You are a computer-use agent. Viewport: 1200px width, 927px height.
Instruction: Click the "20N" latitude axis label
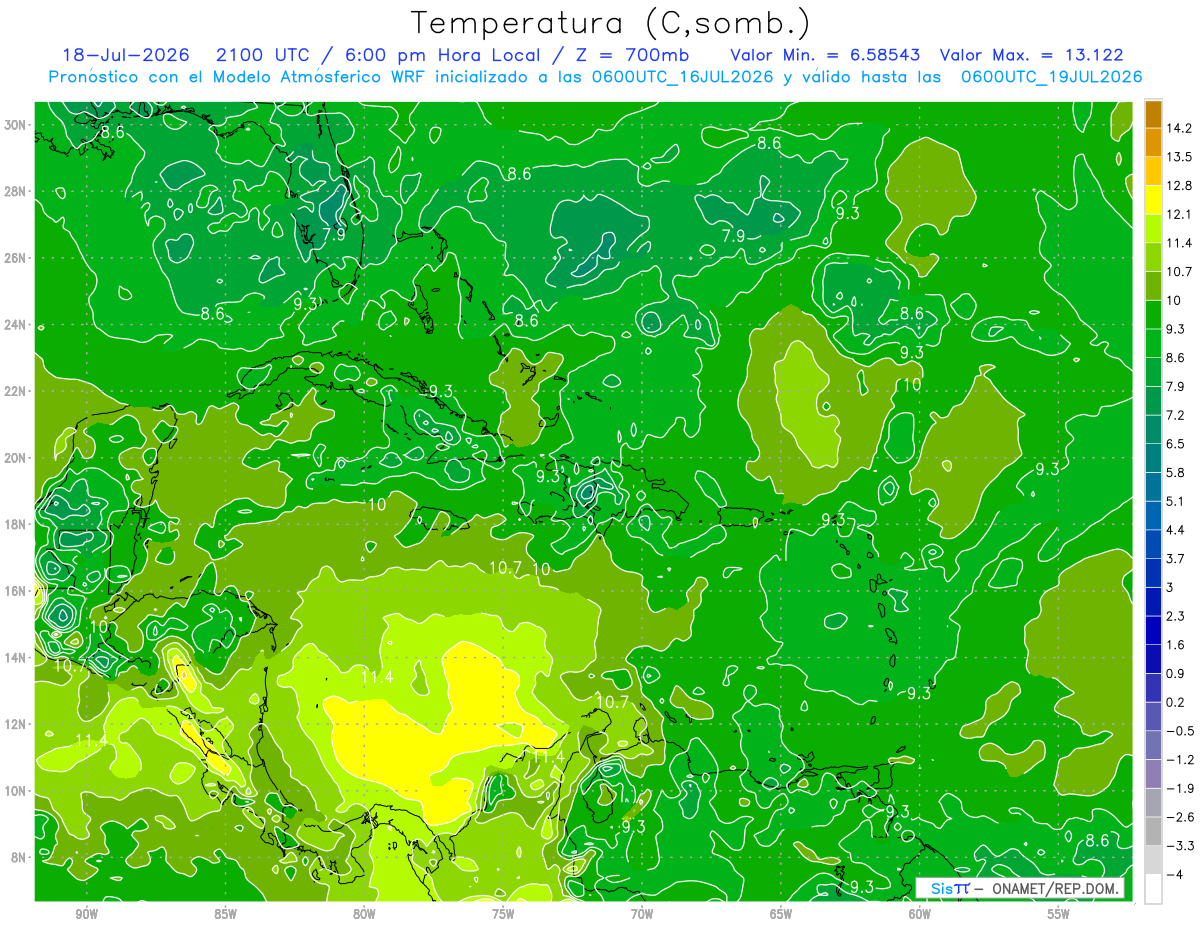tap(16, 458)
